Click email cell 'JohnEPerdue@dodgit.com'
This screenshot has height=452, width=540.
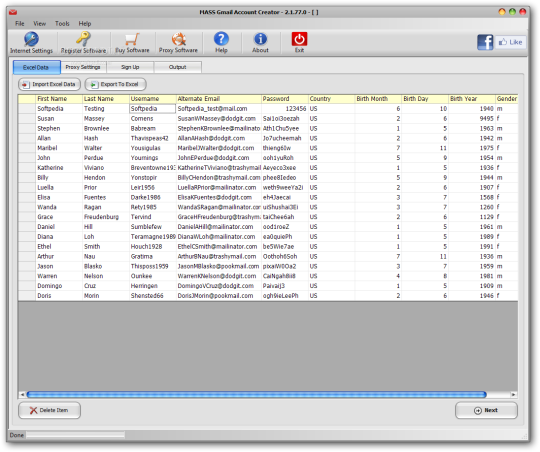pyautogui.click(x=219, y=158)
